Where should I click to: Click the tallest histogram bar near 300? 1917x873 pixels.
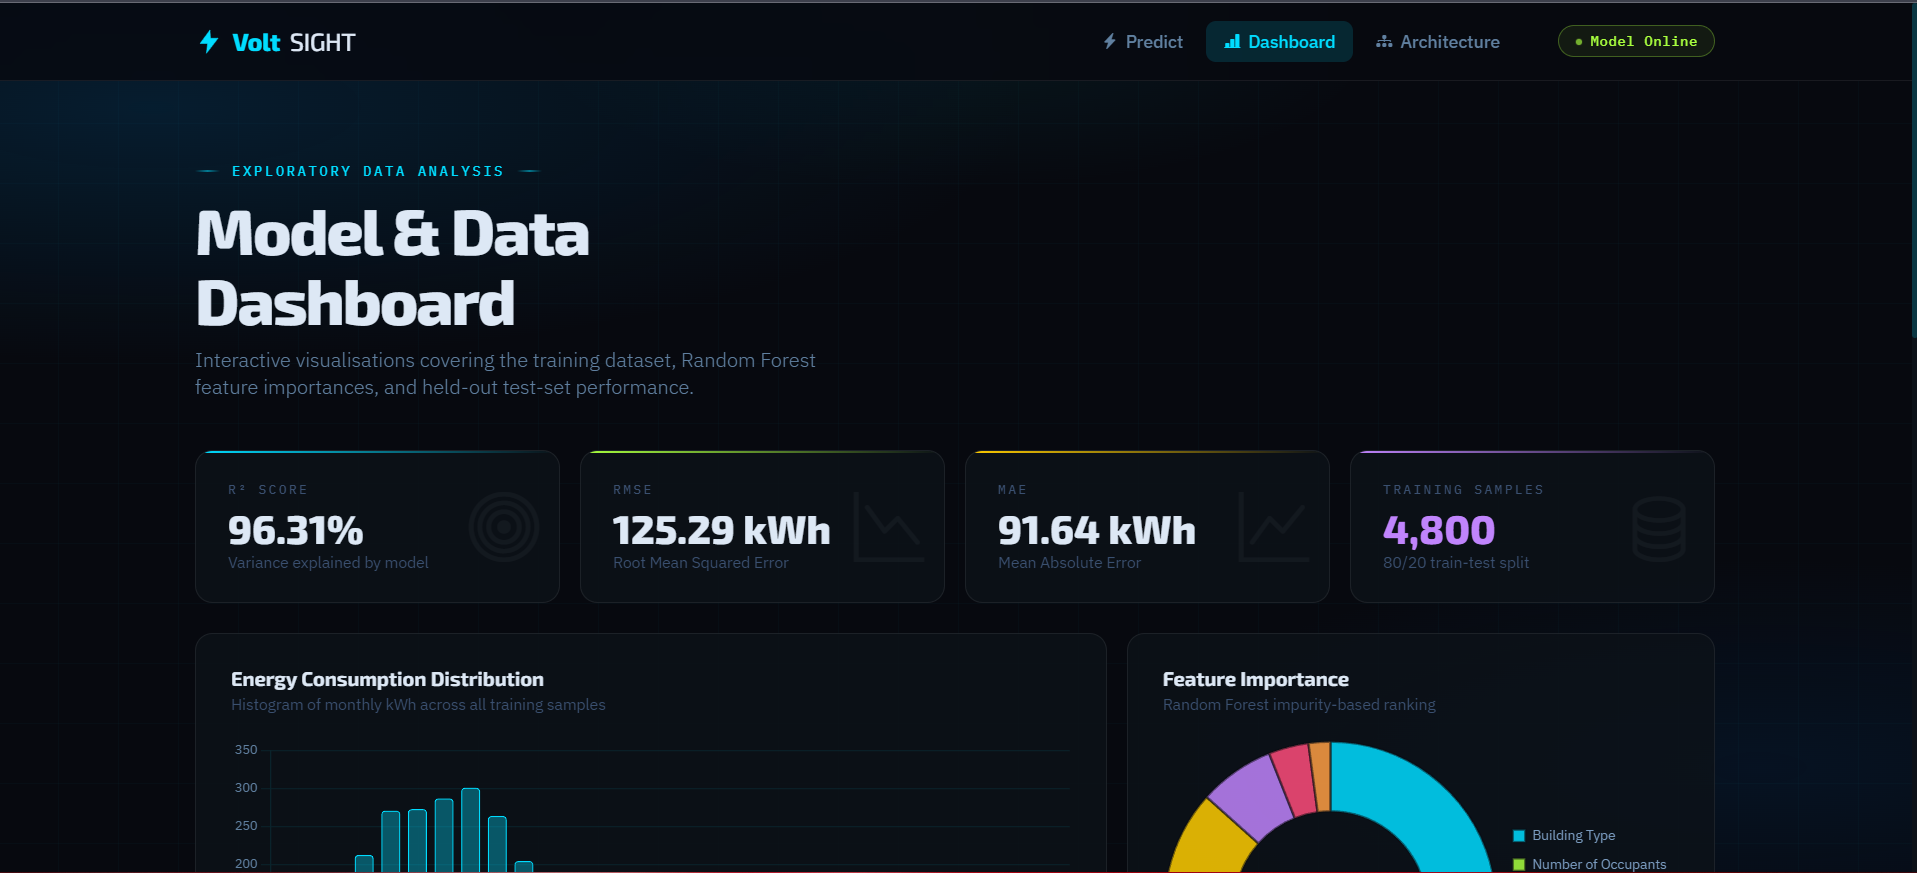click(x=470, y=830)
